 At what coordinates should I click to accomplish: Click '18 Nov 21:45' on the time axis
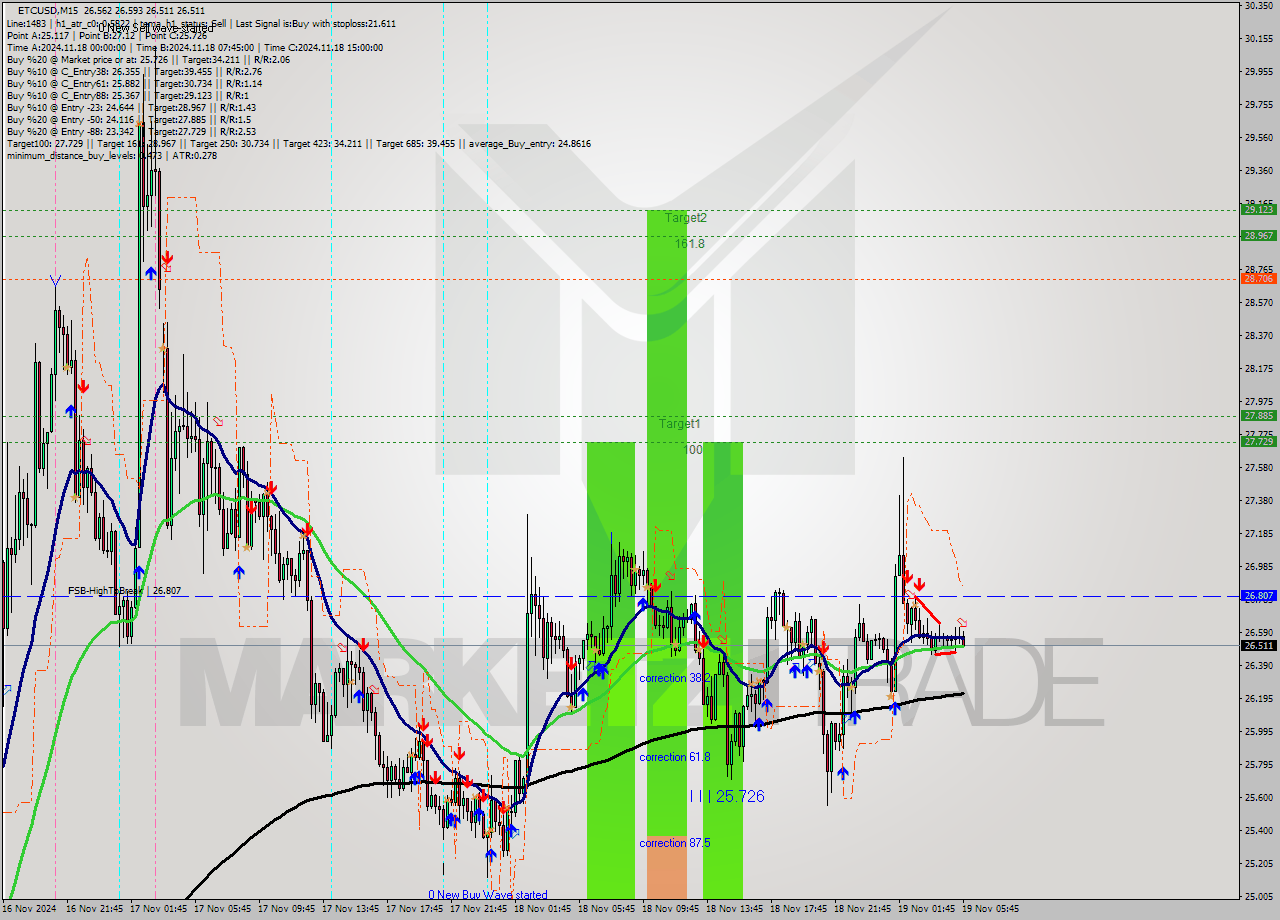point(863,909)
